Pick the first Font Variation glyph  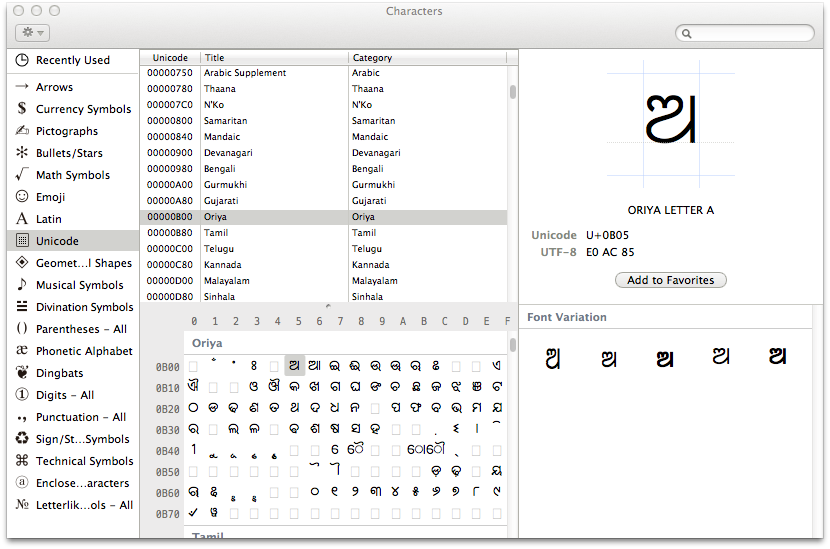click(x=551, y=358)
